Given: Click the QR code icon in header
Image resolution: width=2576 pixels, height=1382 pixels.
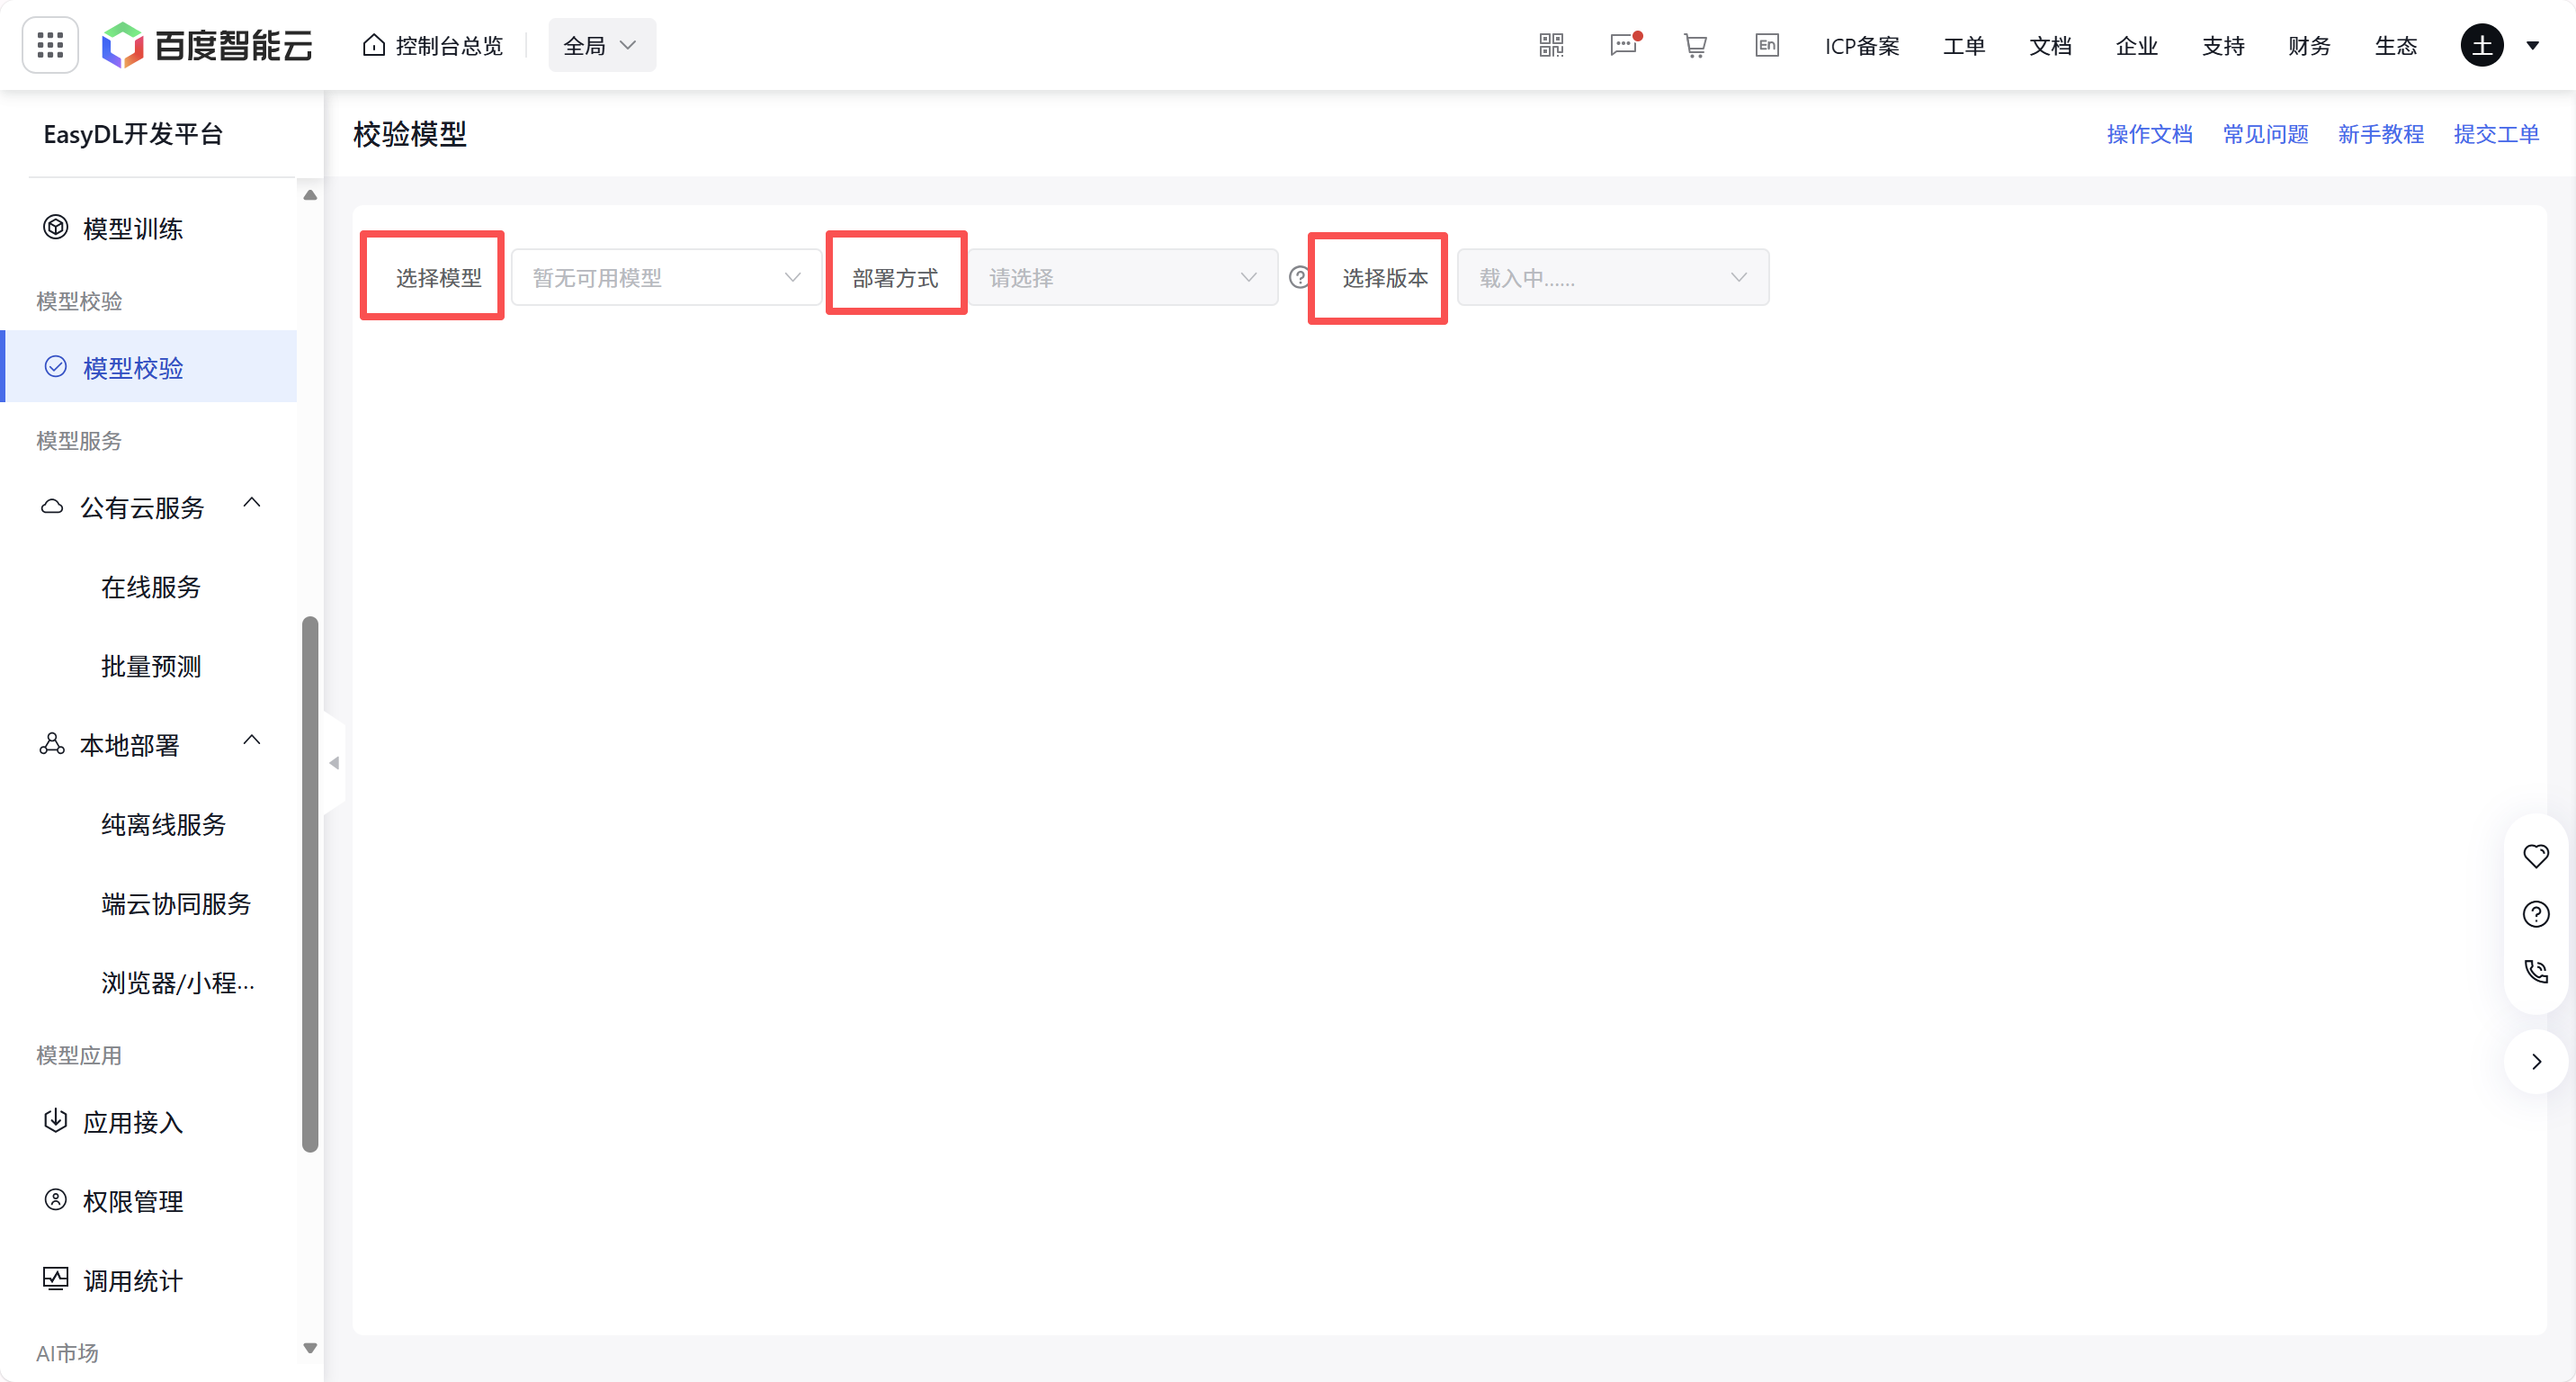Looking at the screenshot, I should click(x=1551, y=45).
